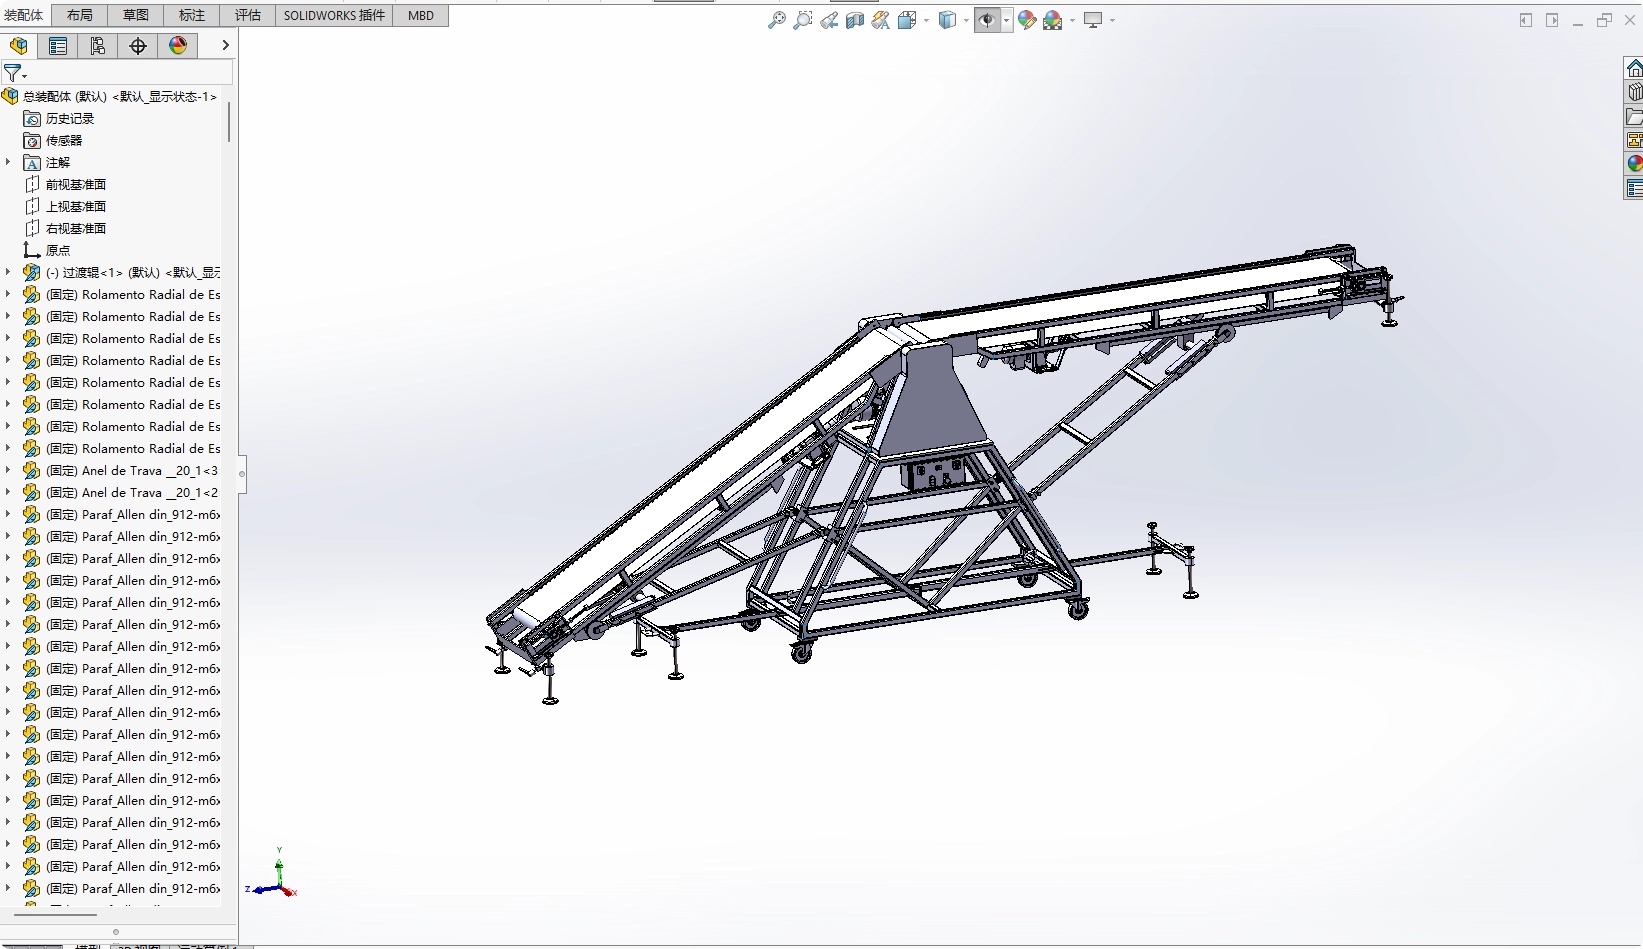
Task: Show more manager tabs with the chevron
Action: coord(225,46)
